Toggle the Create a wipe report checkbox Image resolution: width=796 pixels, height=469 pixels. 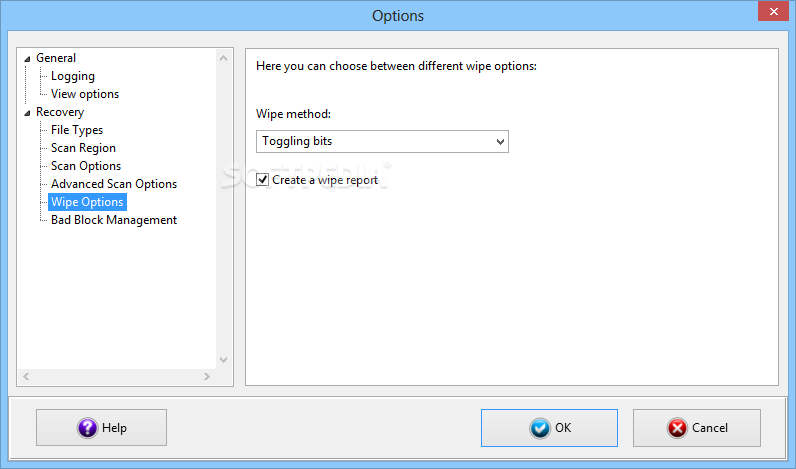[x=263, y=180]
